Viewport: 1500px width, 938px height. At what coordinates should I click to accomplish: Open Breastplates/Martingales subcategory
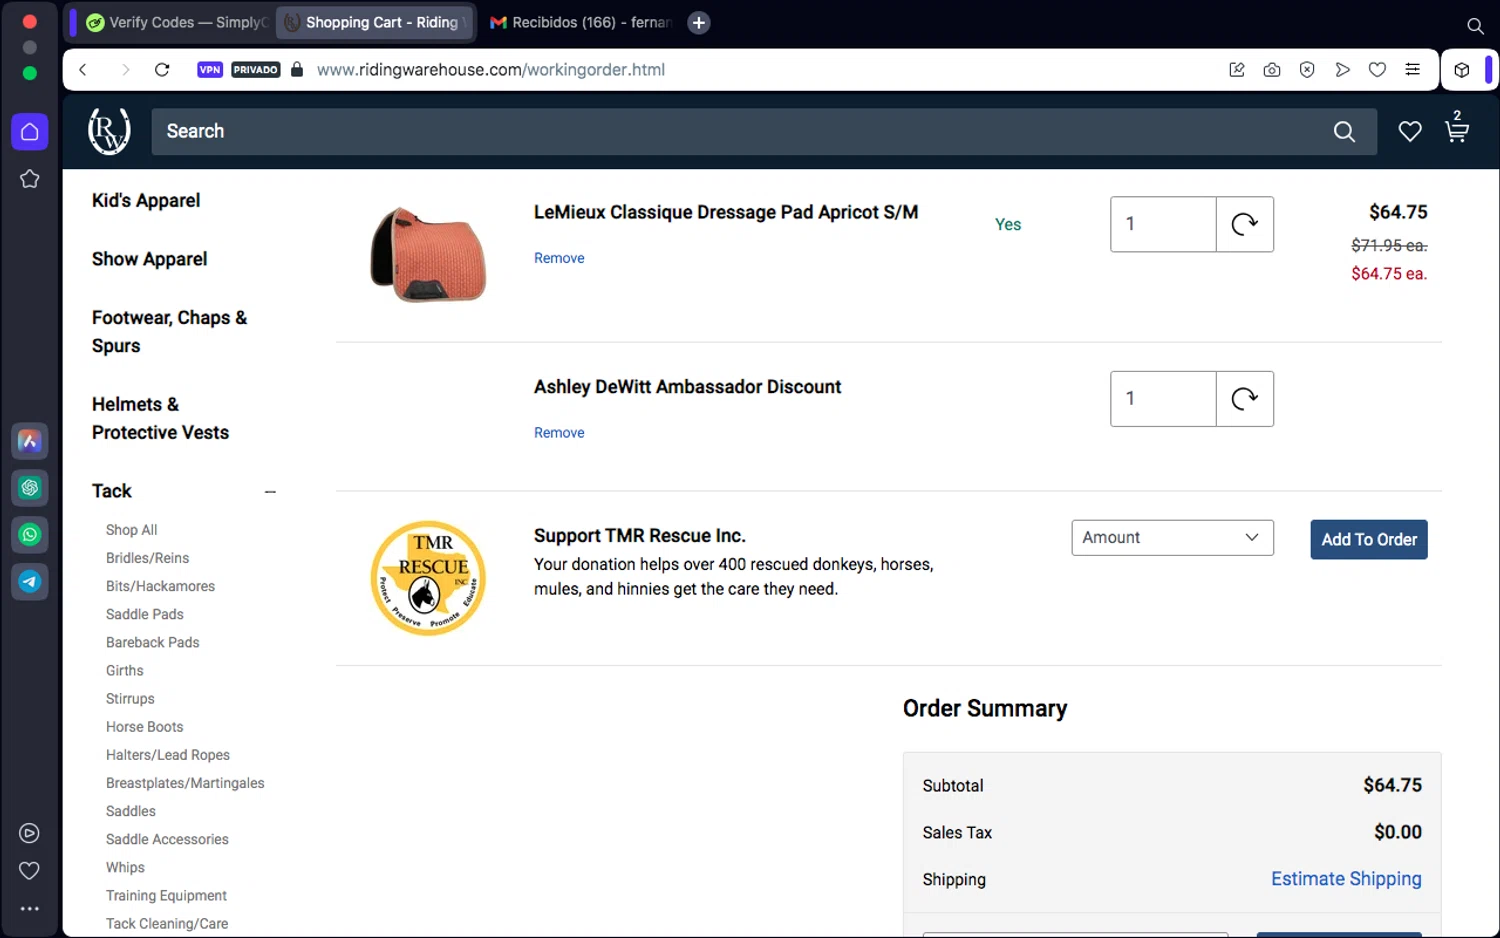pyautogui.click(x=185, y=783)
